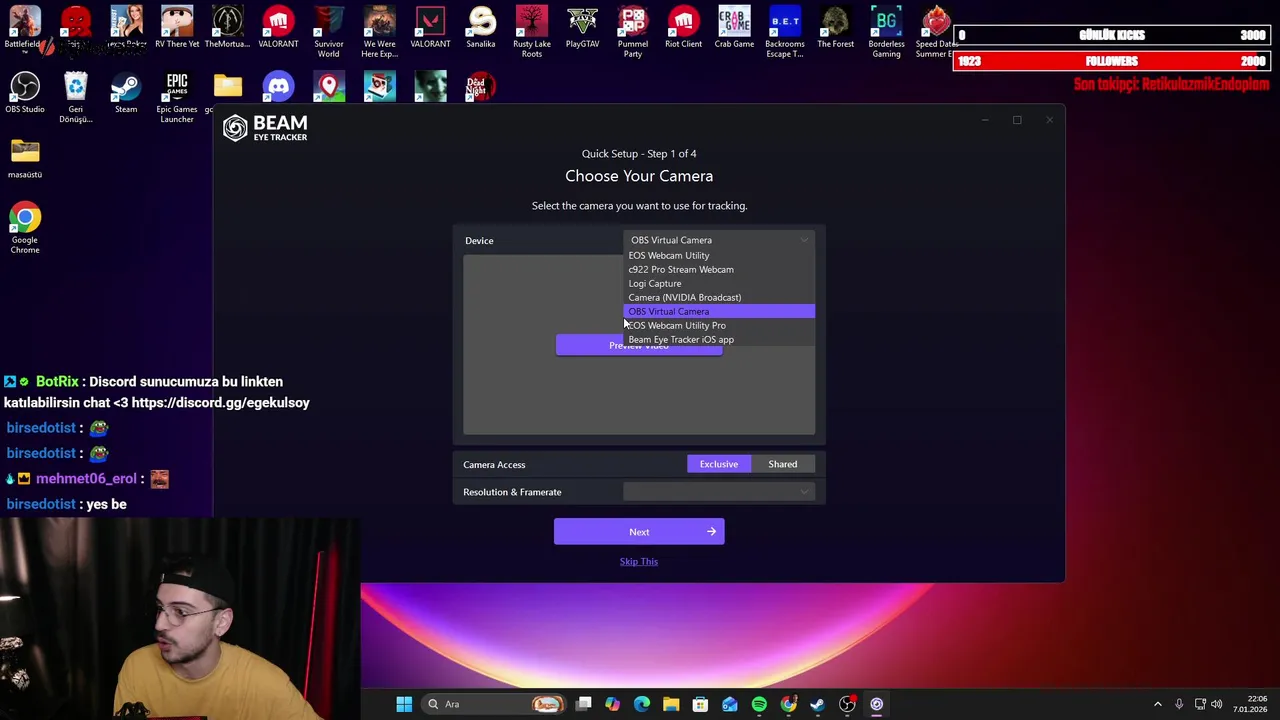Show hidden system tray icons

[1158, 704]
